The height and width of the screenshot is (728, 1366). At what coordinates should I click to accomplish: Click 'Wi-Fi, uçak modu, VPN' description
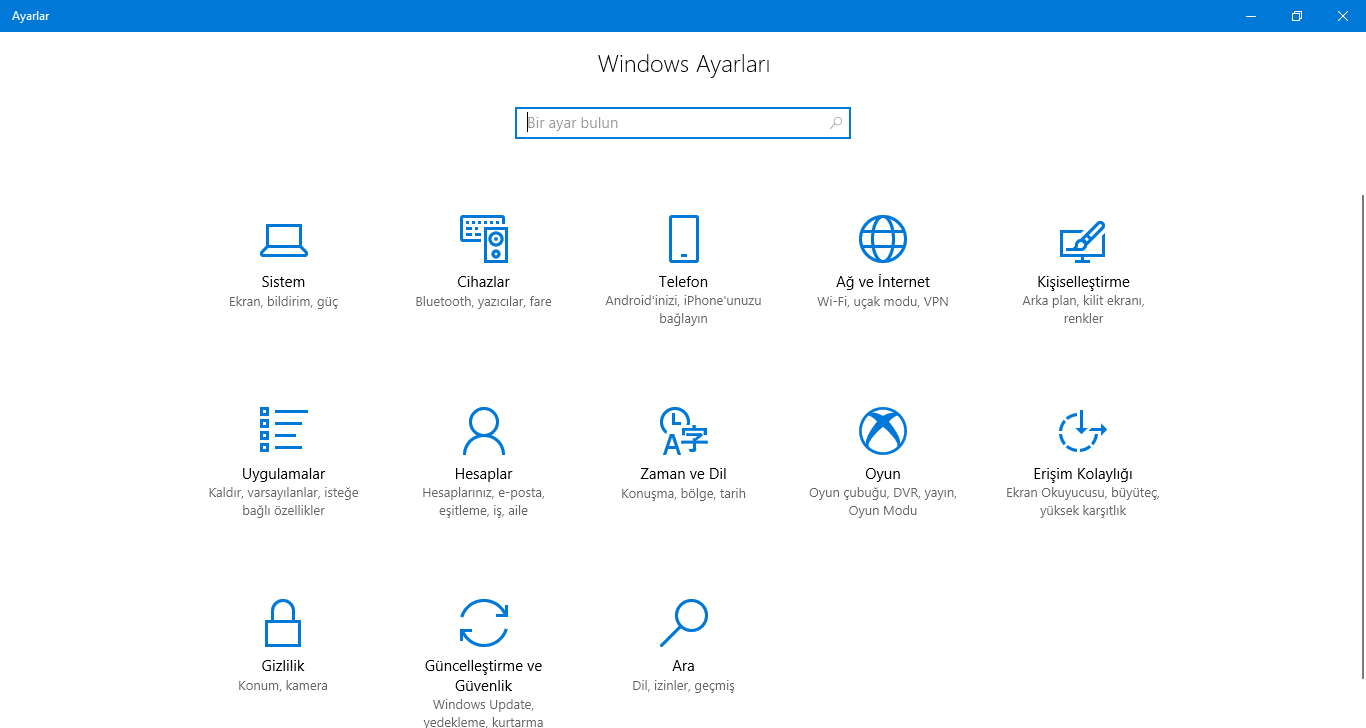point(883,302)
